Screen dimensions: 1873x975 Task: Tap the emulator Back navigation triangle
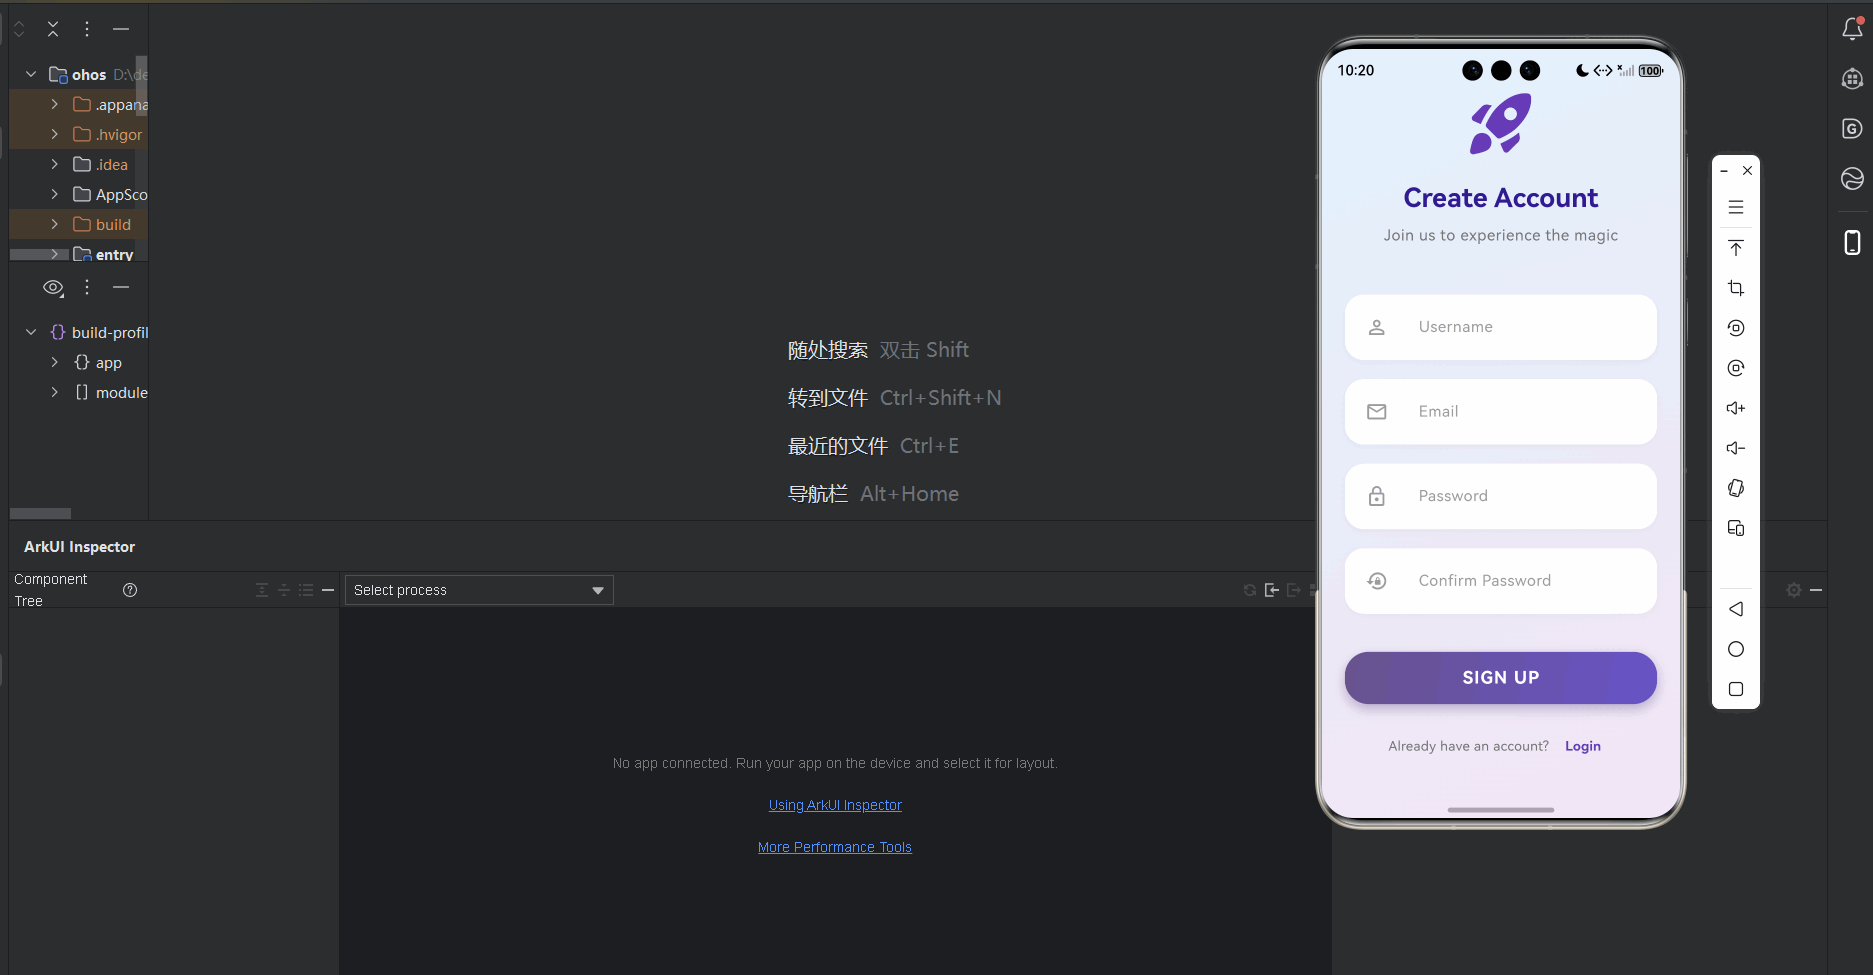1735,609
